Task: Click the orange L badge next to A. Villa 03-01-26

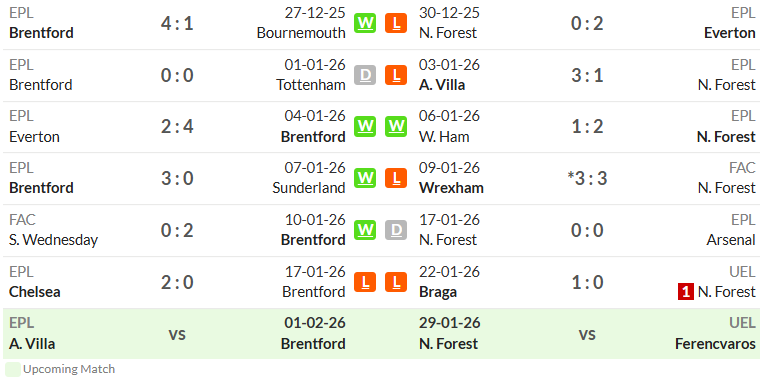Action: (x=396, y=75)
